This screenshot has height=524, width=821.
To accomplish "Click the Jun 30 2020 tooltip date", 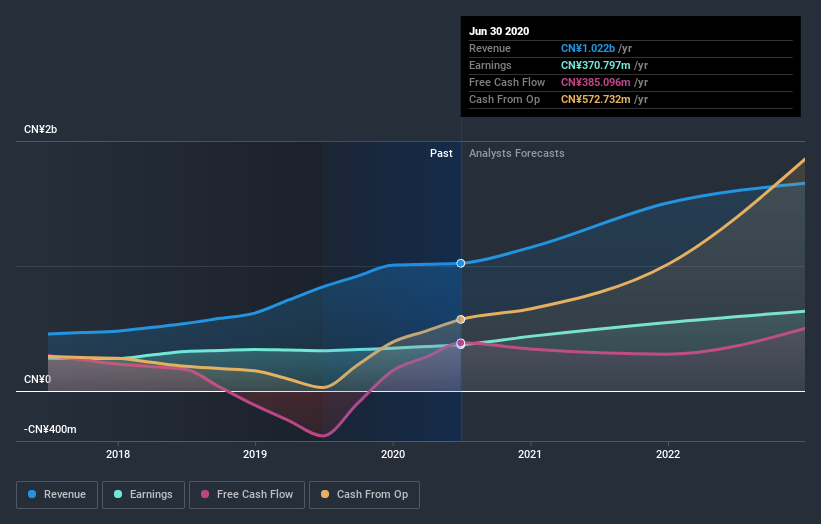I will pyautogui.click(x=499, y=31).
